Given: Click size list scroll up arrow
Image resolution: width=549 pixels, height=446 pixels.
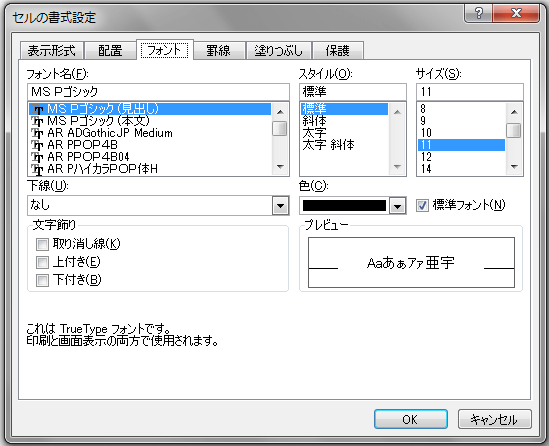Looking at the screenshot, I should click(x=514, y=112).
